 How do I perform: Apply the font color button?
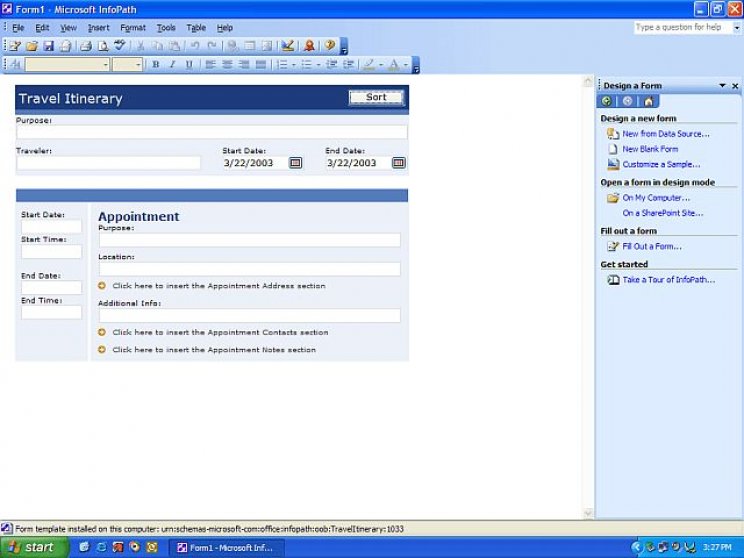[394, 65]
